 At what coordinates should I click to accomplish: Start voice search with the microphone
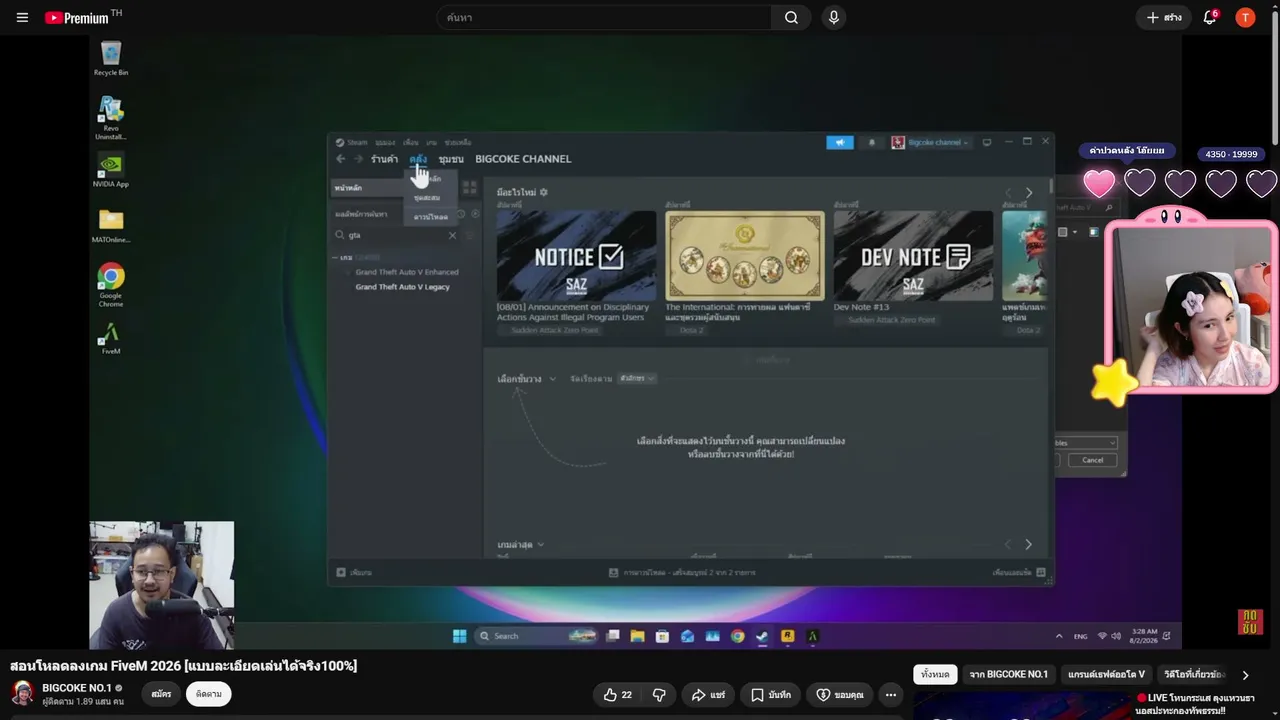833,17
